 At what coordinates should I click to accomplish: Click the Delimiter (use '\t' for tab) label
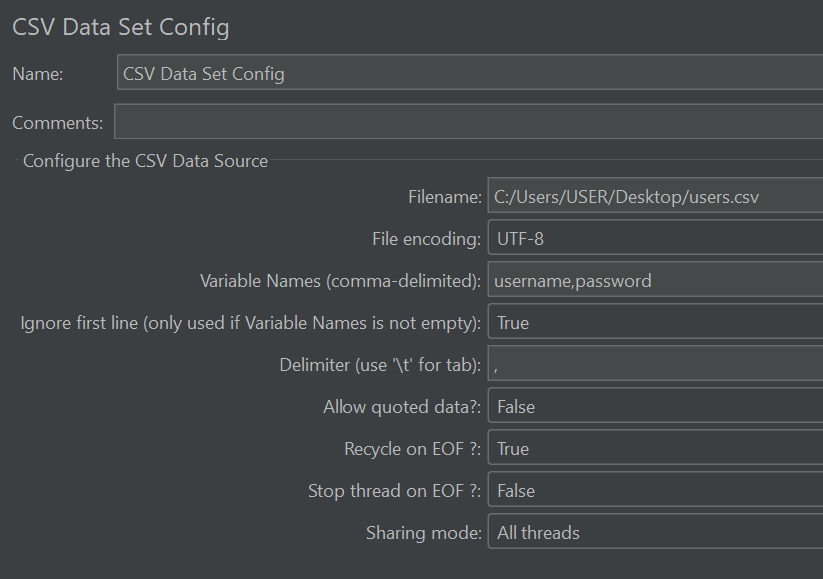[x=380, y=365]
